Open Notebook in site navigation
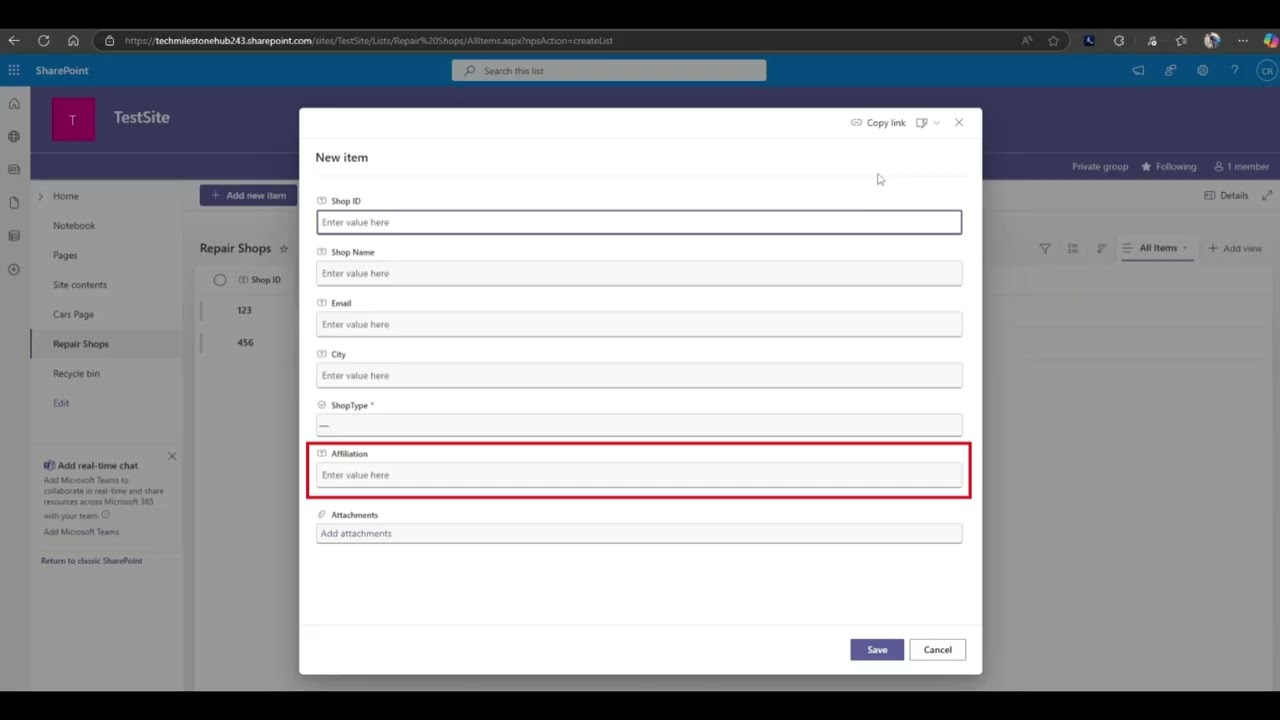1280x720 pixels. coord(74,226)
